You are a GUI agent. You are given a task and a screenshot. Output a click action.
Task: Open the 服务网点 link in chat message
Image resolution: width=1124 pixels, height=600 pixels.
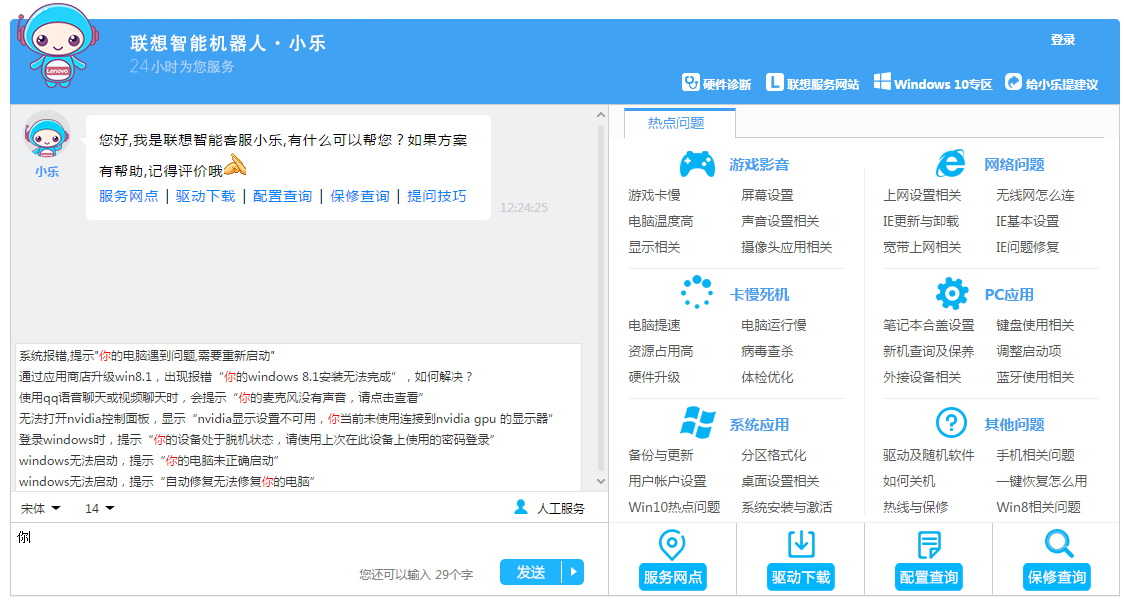128,196
